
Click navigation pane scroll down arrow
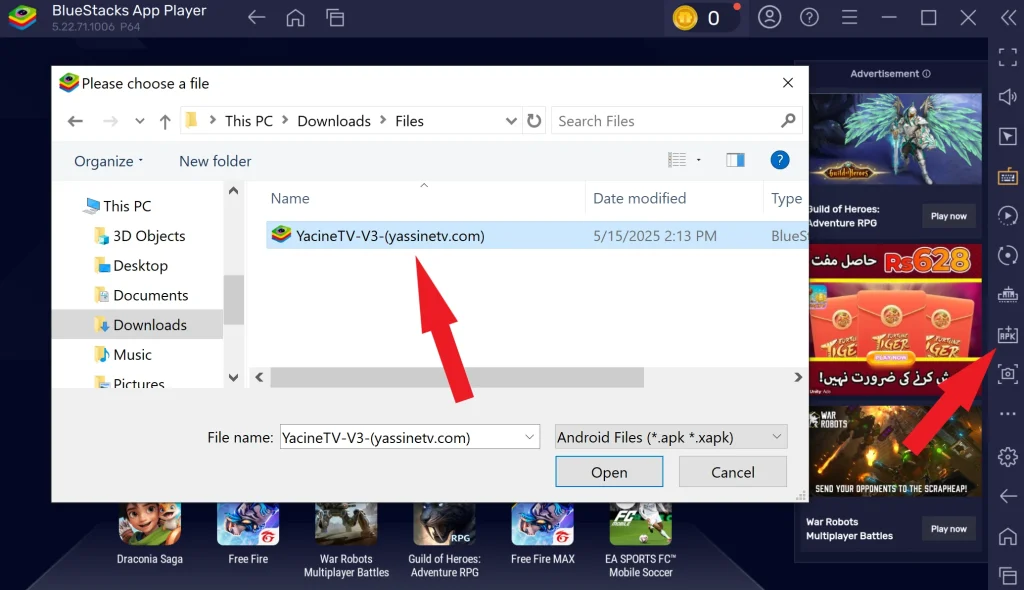(233, 378)
